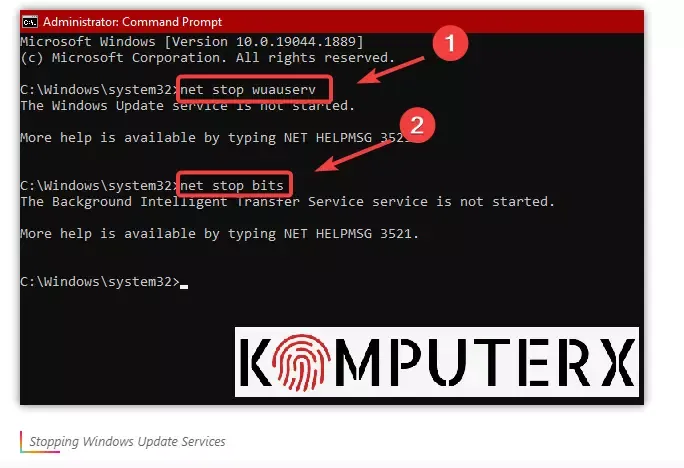Click the 'Stopping Windows Update Services' caption
684x468 pixels.
pos(127,441)
